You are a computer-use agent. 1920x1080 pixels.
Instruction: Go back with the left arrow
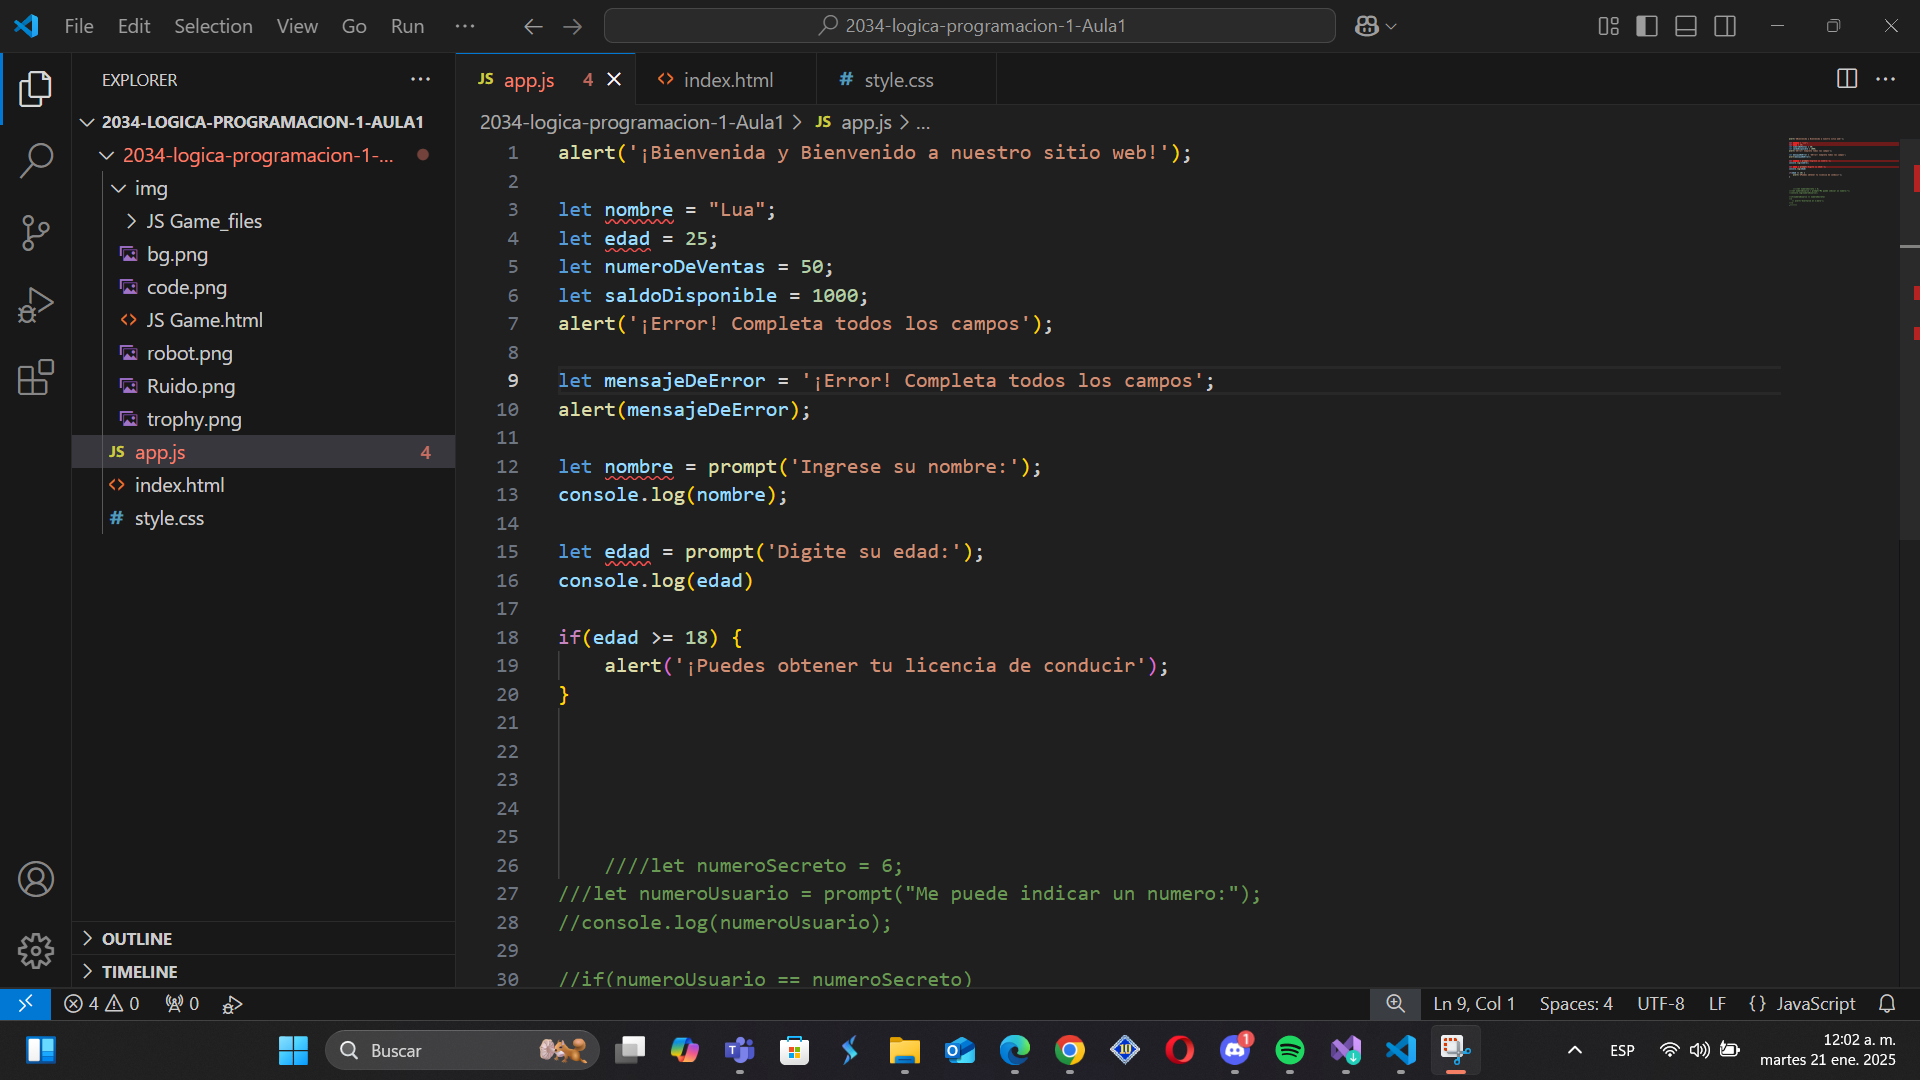tap(533, 26)
